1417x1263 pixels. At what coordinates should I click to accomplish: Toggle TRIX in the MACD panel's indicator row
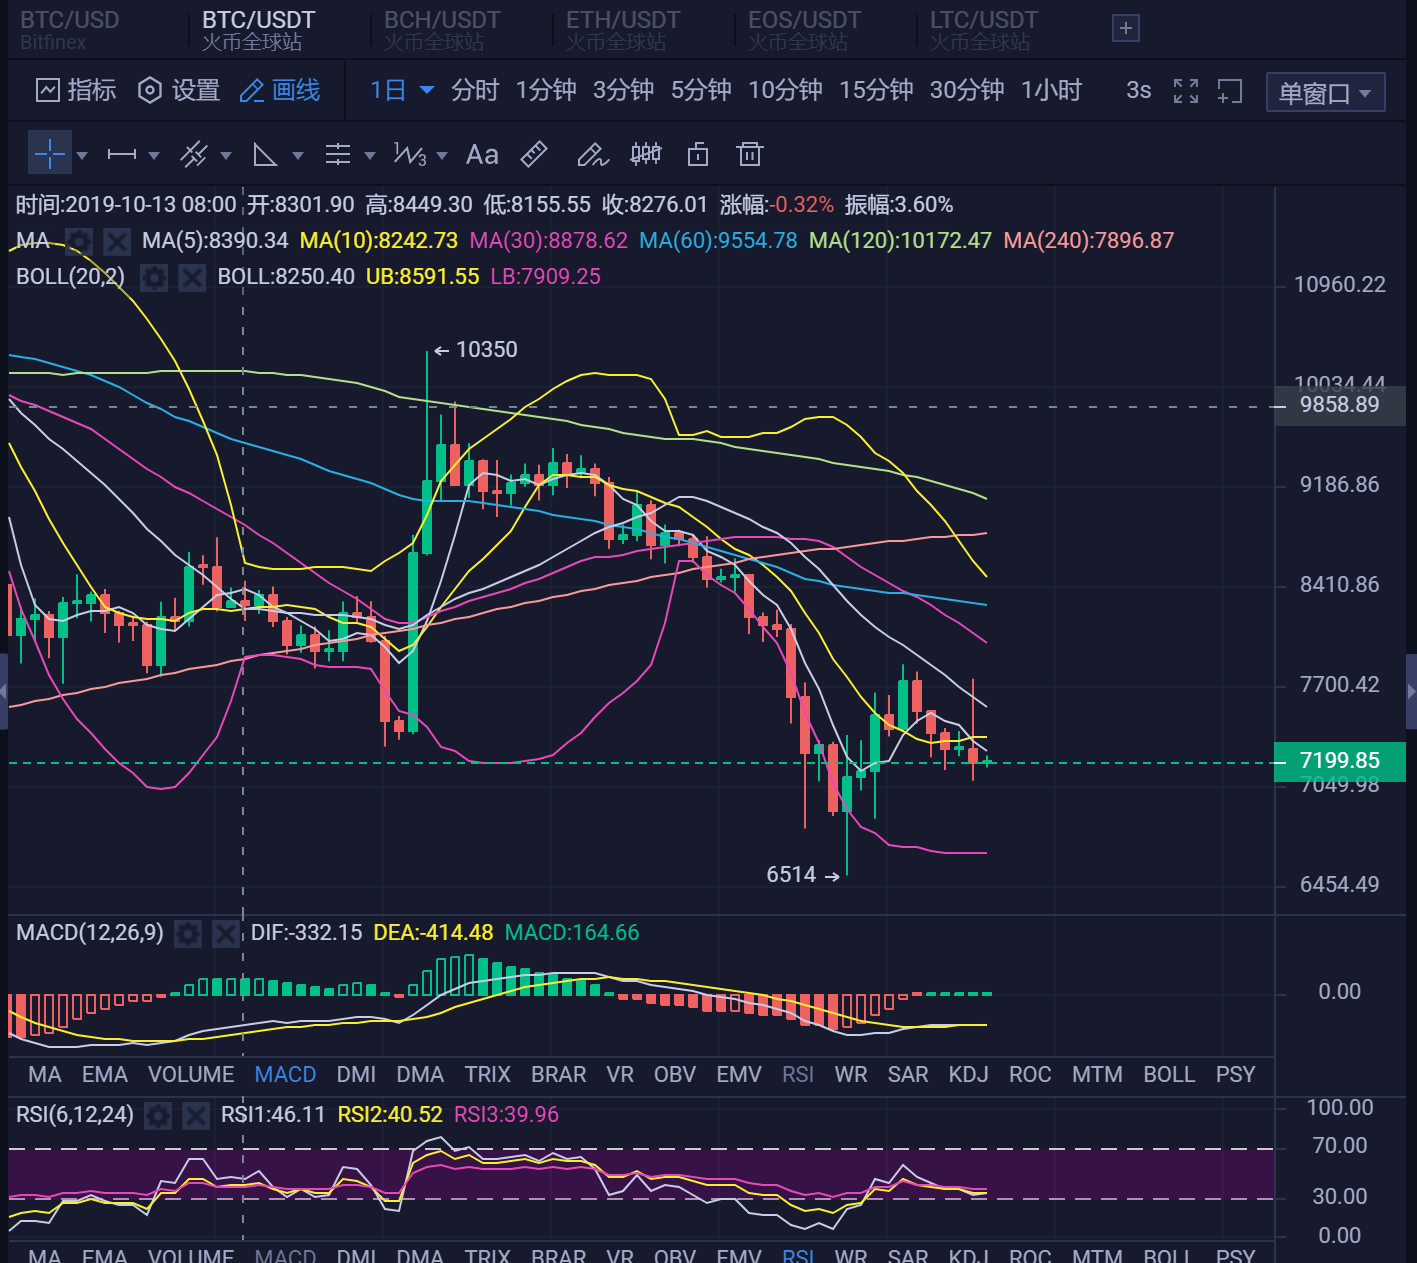click(487, 1075)
